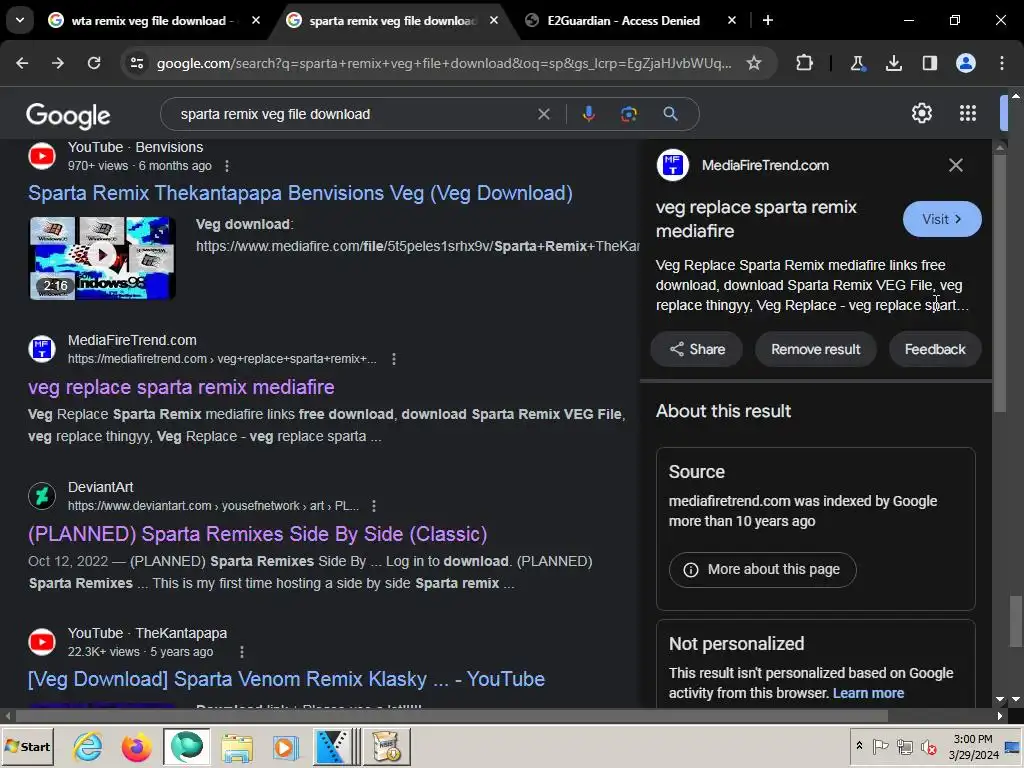Image resolution: width=1024 pixels, height=768 pixels.
Task: Open the Extensions puzzle icon
Action: [805, 63]
